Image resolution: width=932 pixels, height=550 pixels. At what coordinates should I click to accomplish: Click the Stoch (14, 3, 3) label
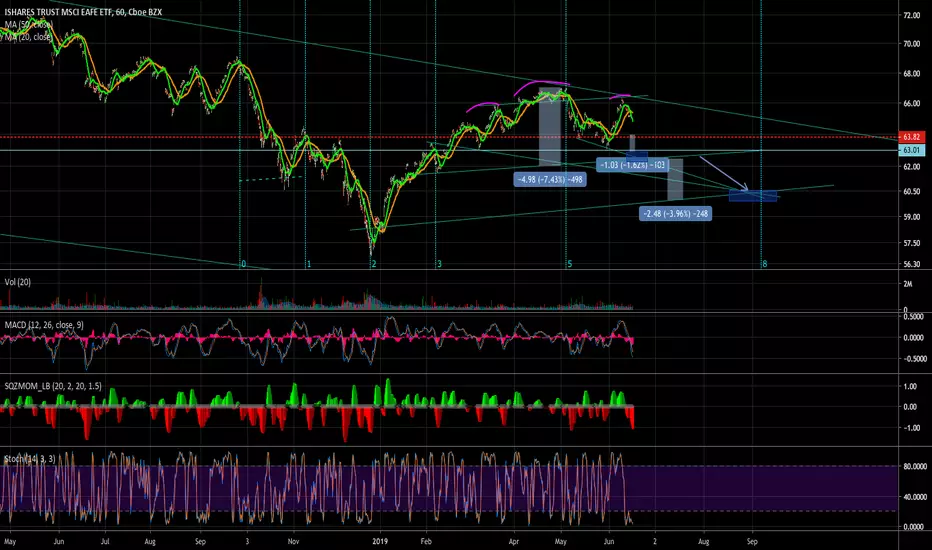coord(30,458)
